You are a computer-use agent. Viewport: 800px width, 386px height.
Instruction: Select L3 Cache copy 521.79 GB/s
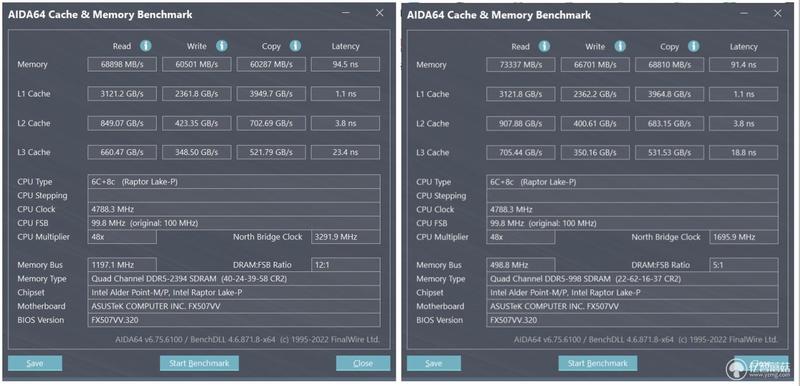pyautogui.click(x=271, y=152)
